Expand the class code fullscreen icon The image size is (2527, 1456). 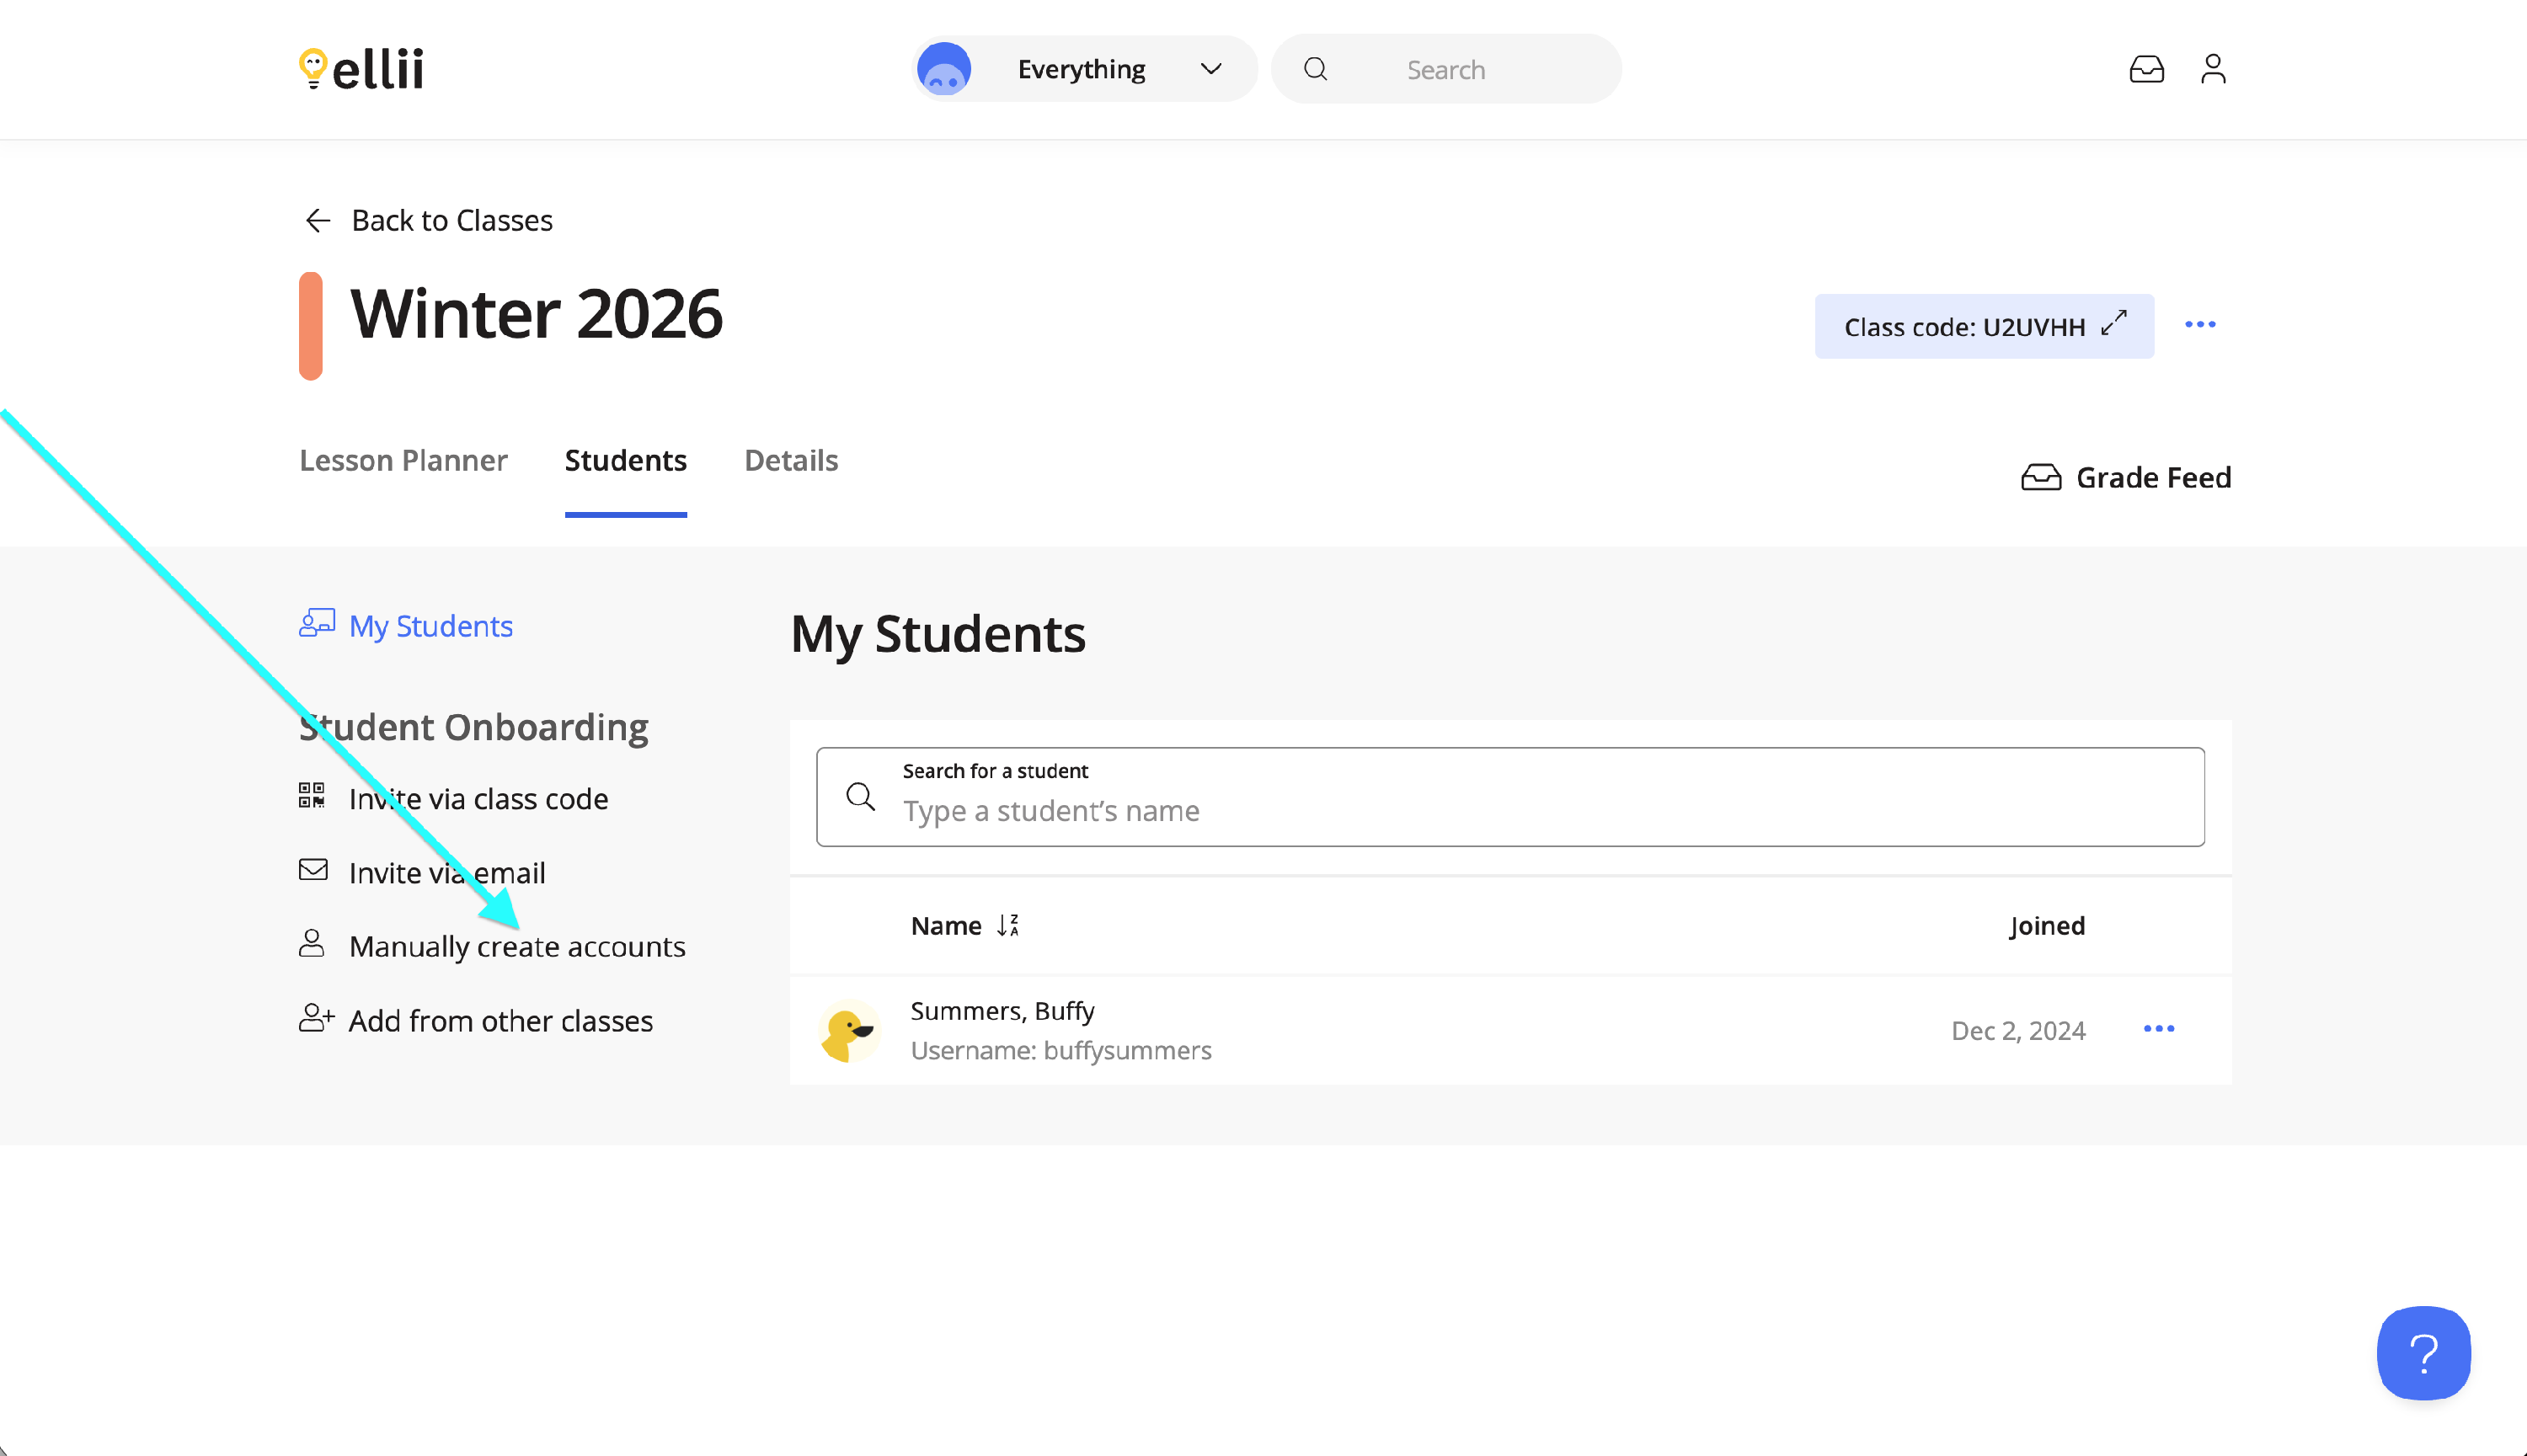[x=2114, y=324]
